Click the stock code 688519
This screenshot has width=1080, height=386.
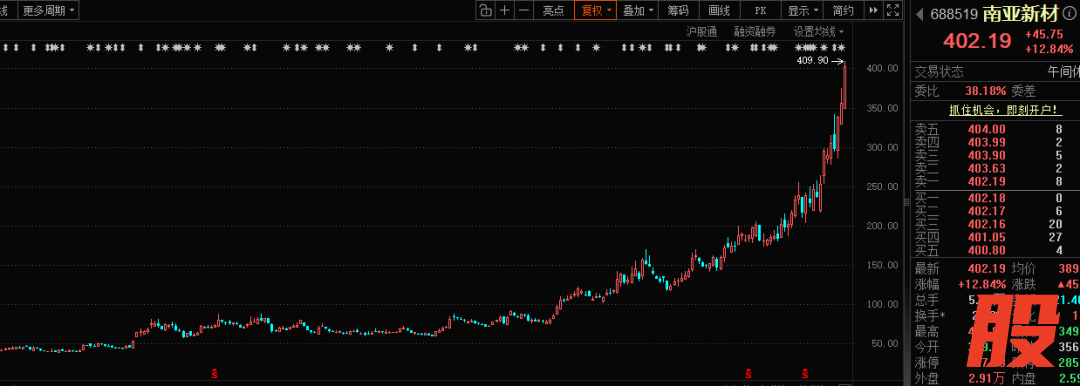954,13
